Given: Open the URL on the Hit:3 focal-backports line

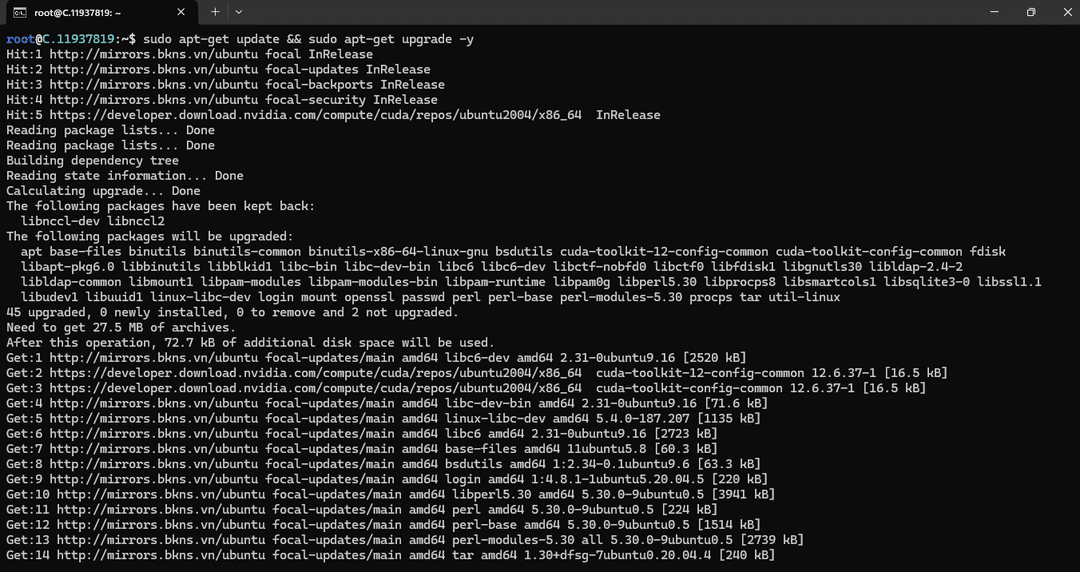Looking at the screenshot, I should (x=154, y=85).
